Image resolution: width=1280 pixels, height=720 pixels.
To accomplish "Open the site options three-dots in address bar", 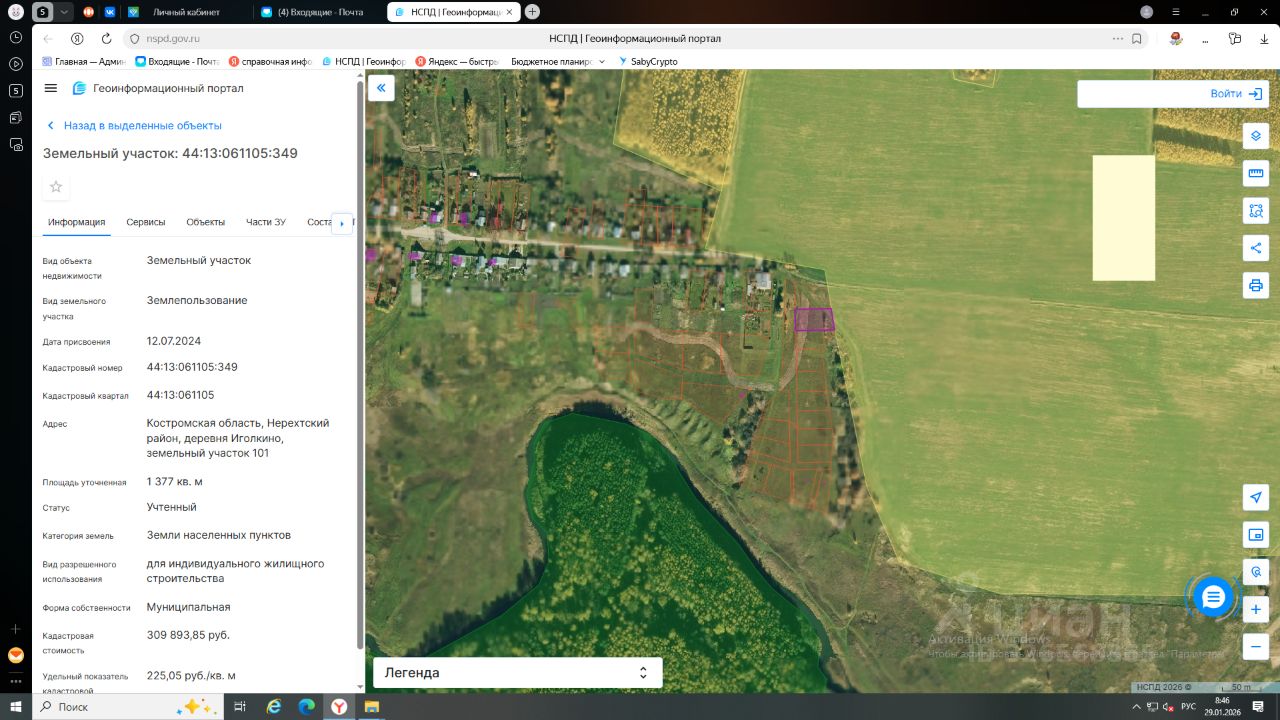I will [x=1118, y=39].
